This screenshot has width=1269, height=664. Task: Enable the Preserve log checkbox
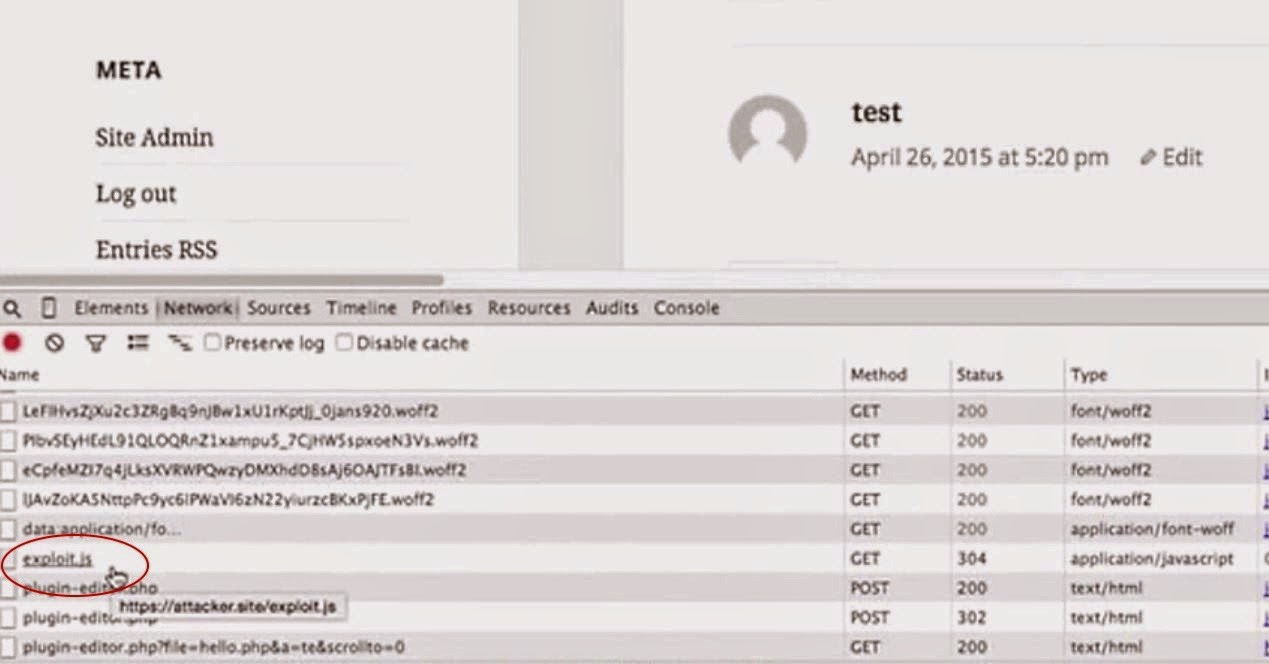pos(212,343)
